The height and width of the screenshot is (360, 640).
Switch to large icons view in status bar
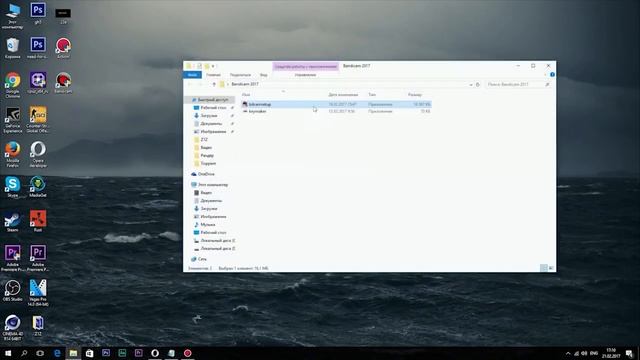point(551,268)
